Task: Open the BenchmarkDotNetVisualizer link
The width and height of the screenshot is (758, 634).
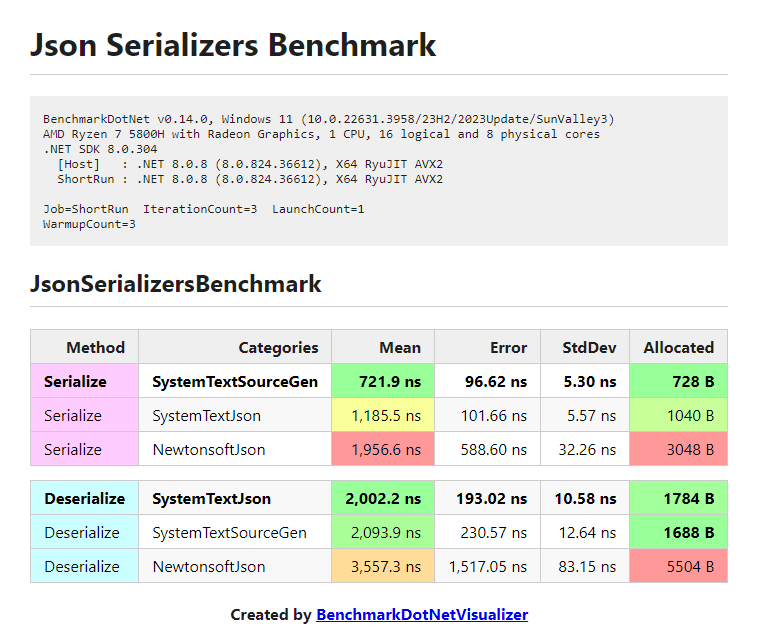Action: coord(422,614)
